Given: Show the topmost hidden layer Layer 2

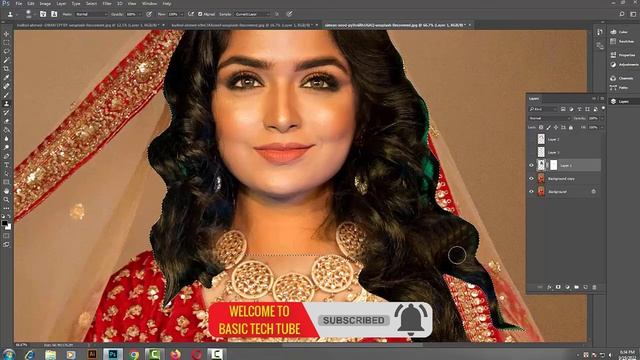Looking at the screenshot, I should click(531, 139).
